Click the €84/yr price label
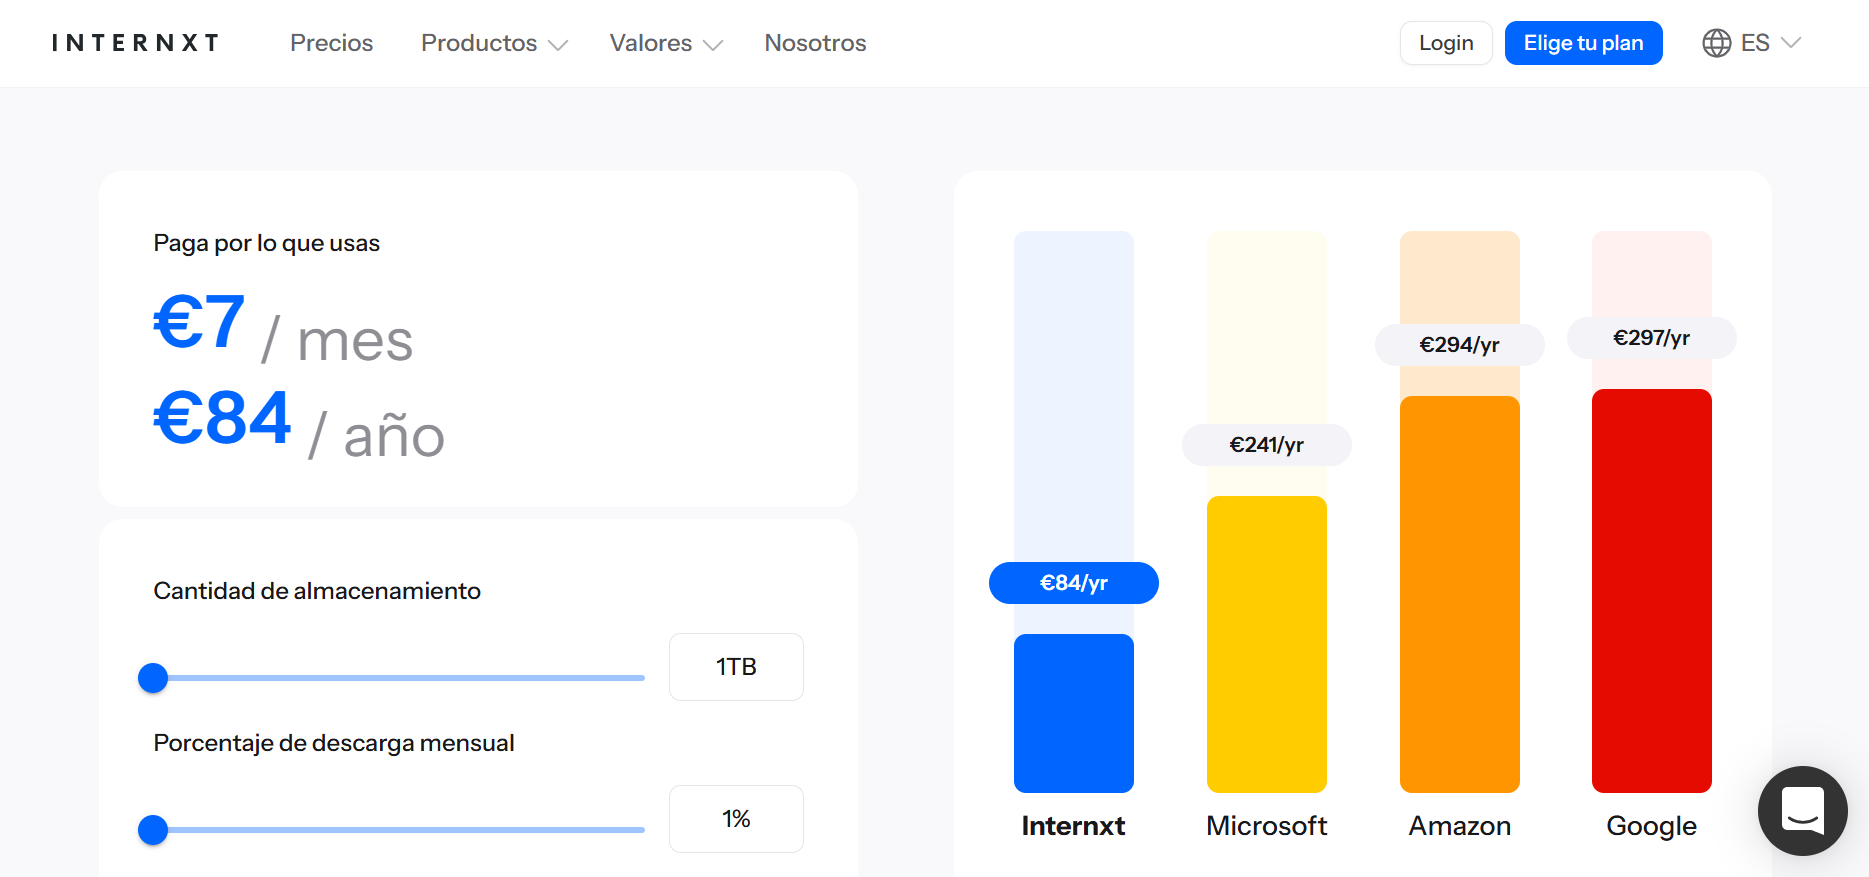The height and width of the screenshot is (877, 1869). (x=1073, y=583)
